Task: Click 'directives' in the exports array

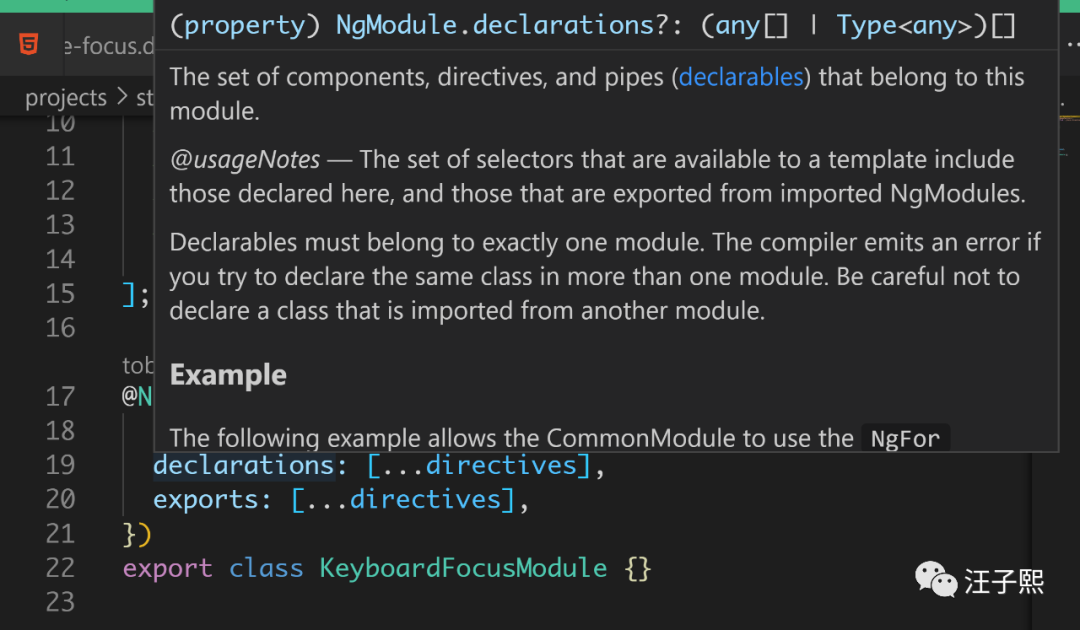Action: (425, 499)
